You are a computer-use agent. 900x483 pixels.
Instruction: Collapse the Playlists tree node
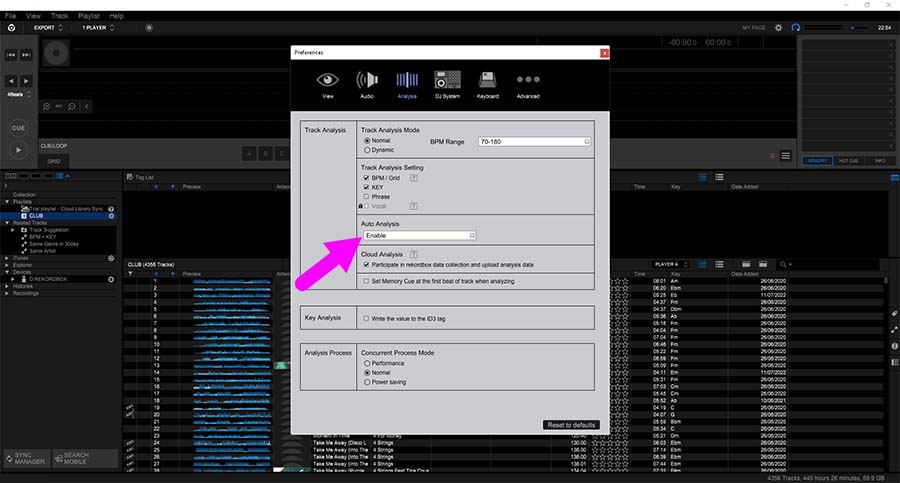pos(7,202)
